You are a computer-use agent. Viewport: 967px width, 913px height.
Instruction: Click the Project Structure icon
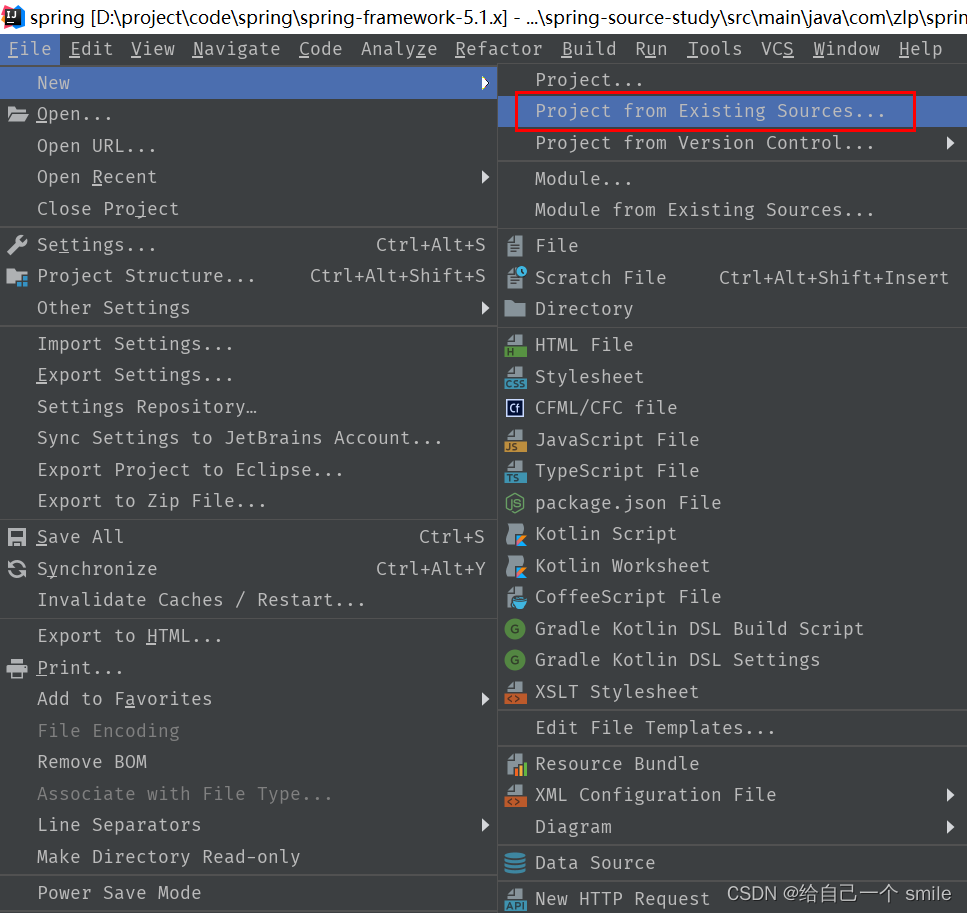[17, 277]
